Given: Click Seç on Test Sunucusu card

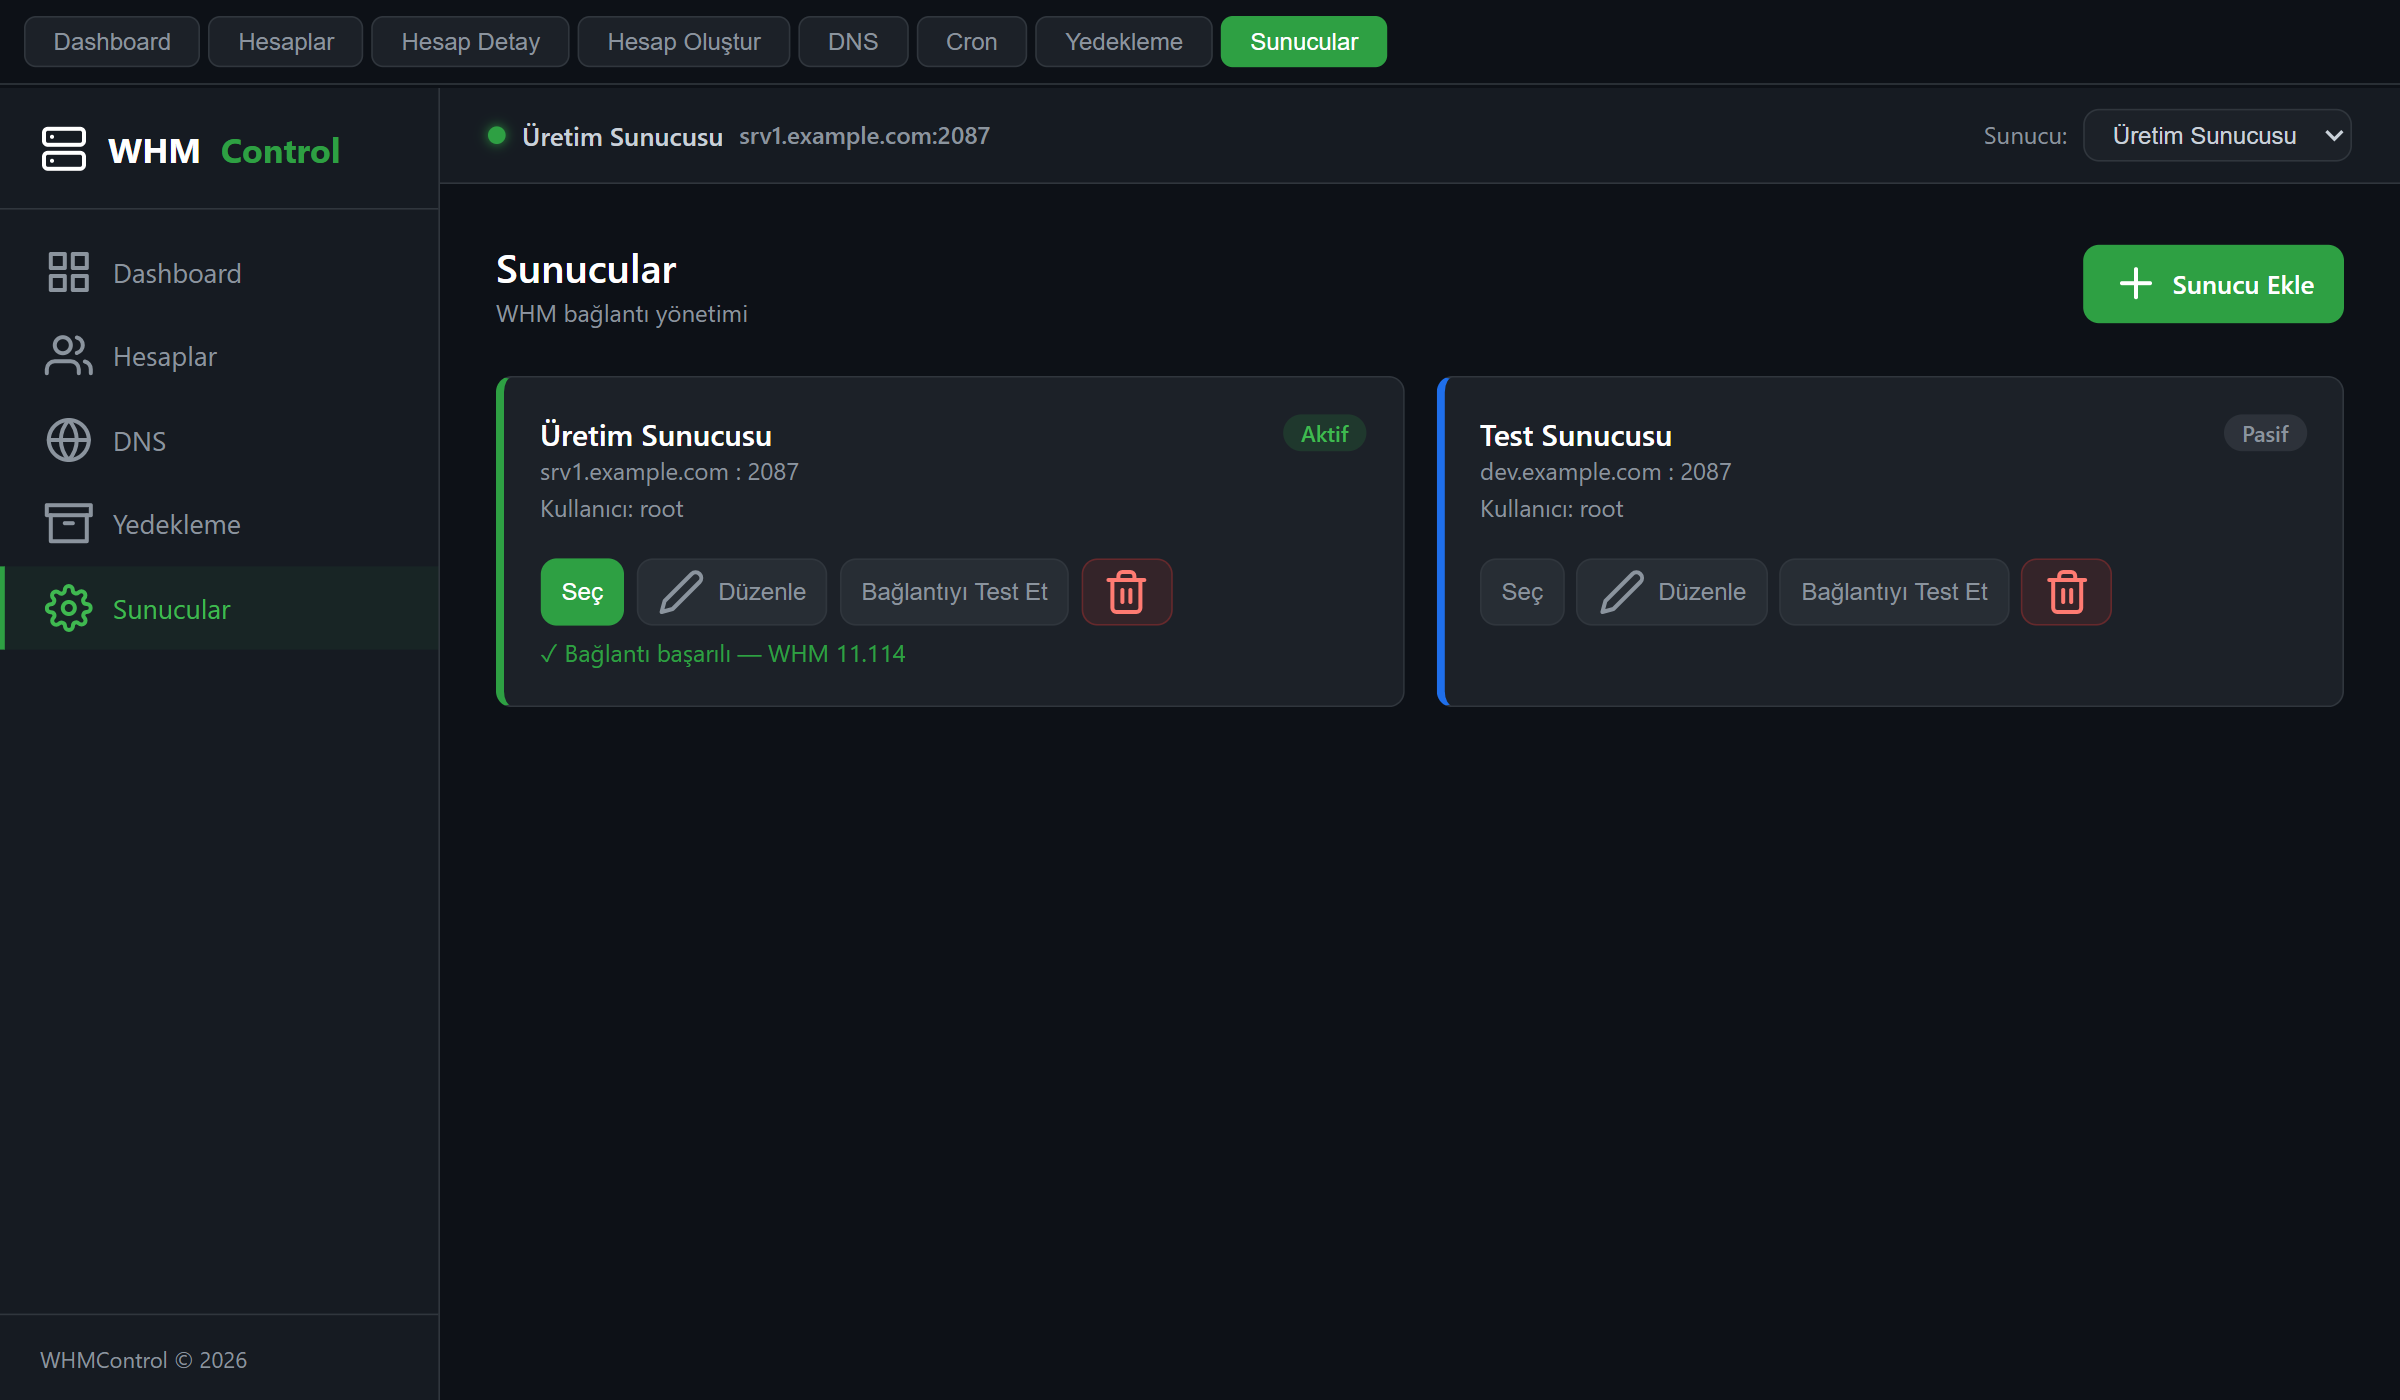Looking at the screenshot, I should click(1522, 592).
